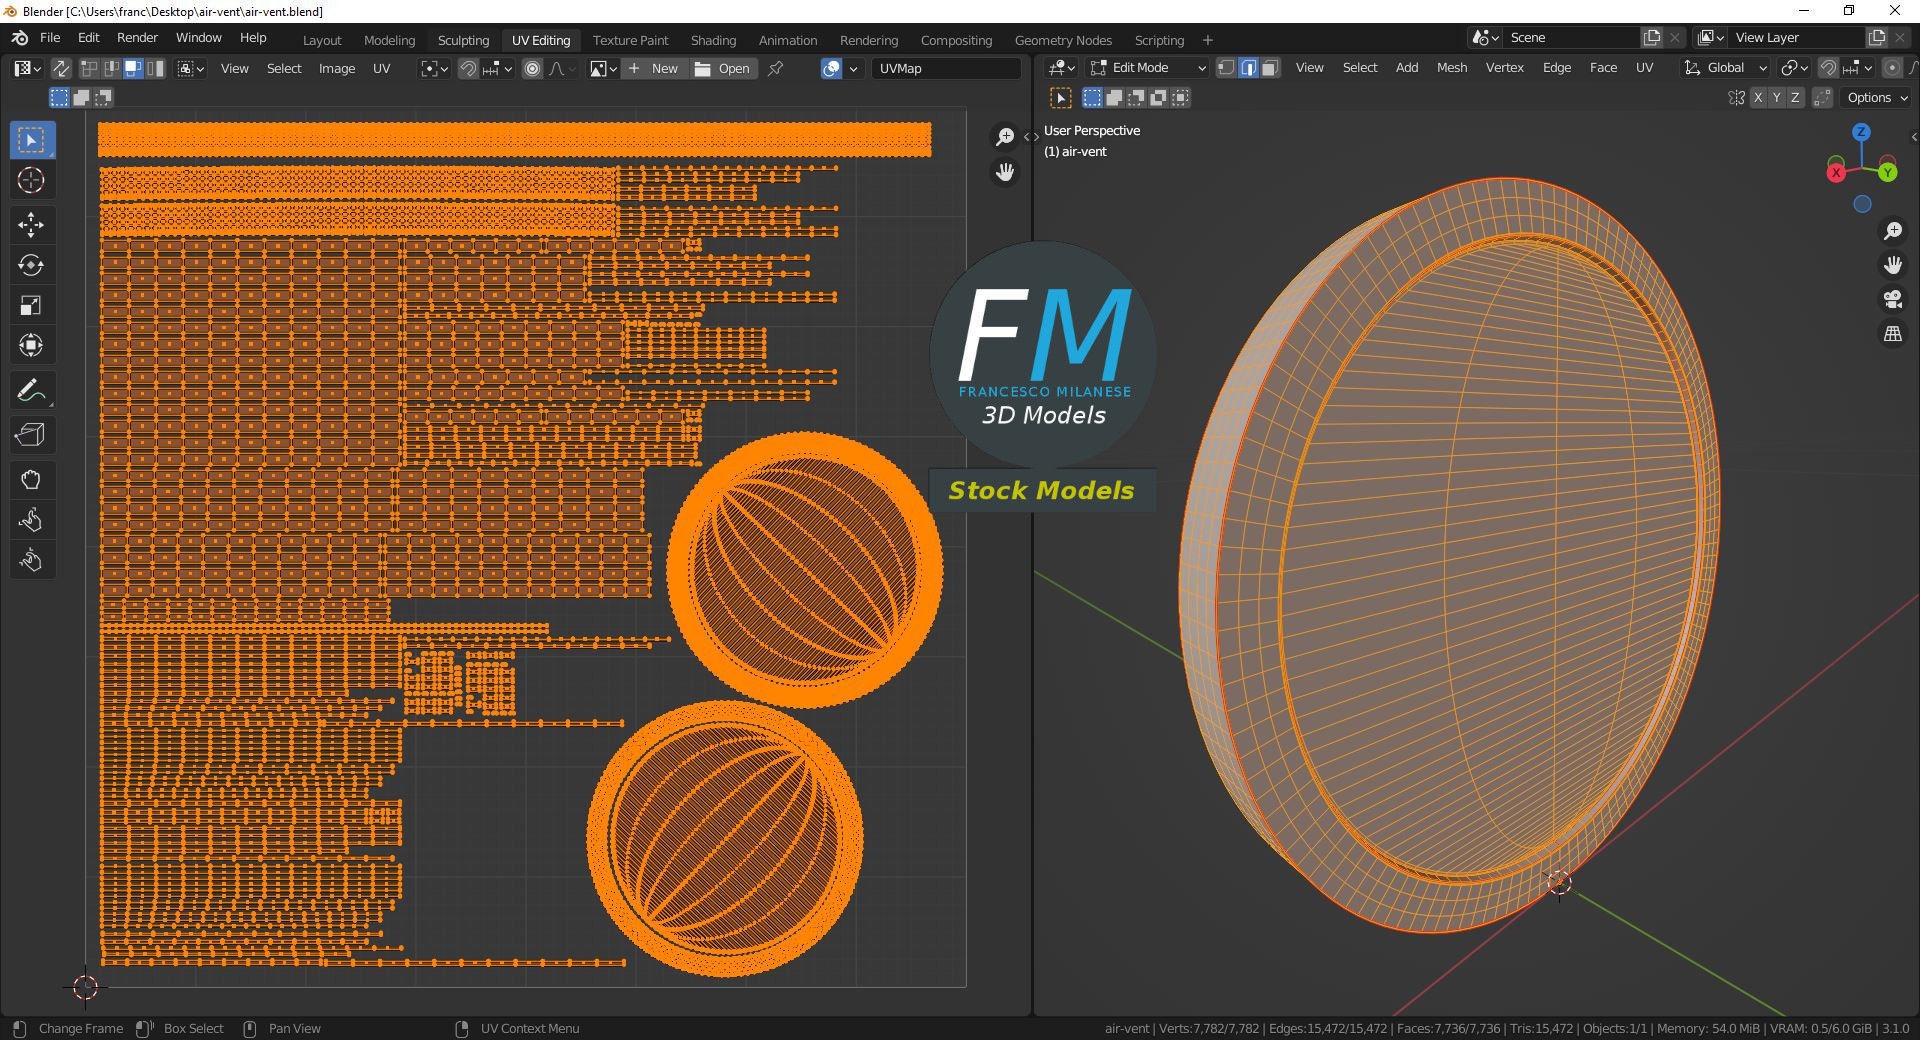Image resolution: width=1920 pixels, height=1040 pixels.
Task: Open the Global transform orientation dropdown
Action: point(1725,68)
